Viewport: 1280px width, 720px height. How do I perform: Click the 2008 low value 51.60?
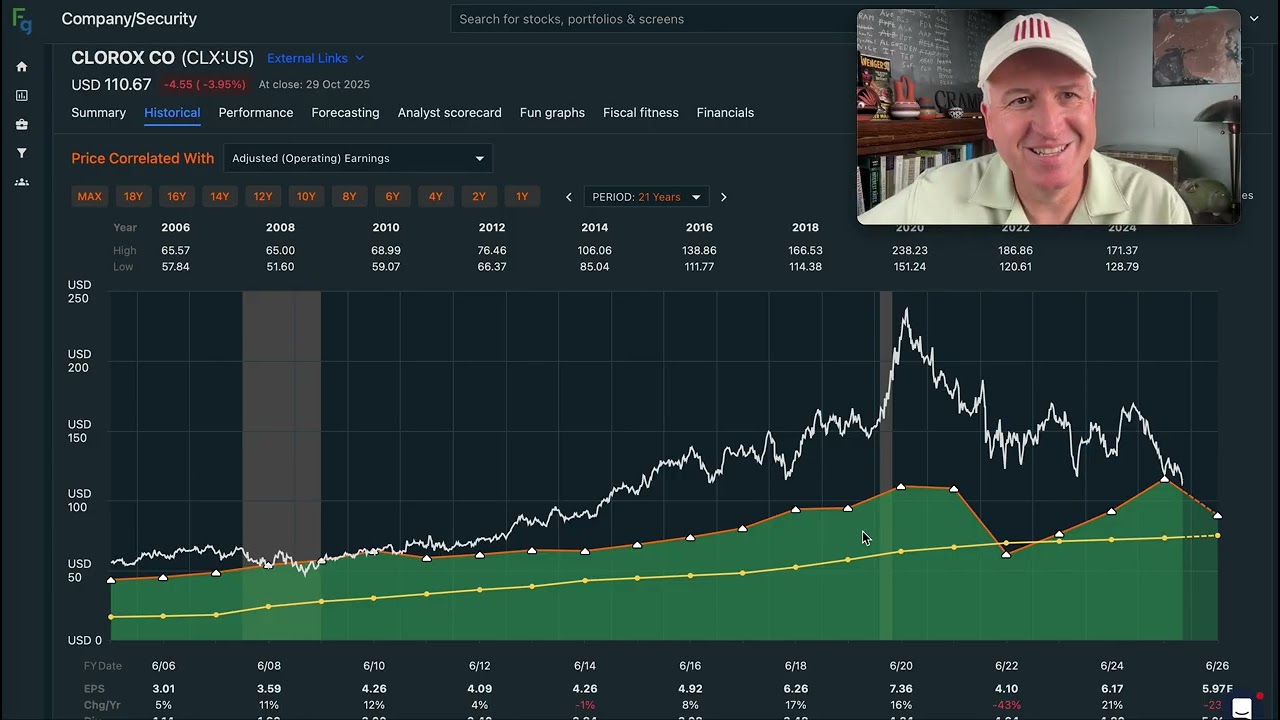(x=280, y=267)
